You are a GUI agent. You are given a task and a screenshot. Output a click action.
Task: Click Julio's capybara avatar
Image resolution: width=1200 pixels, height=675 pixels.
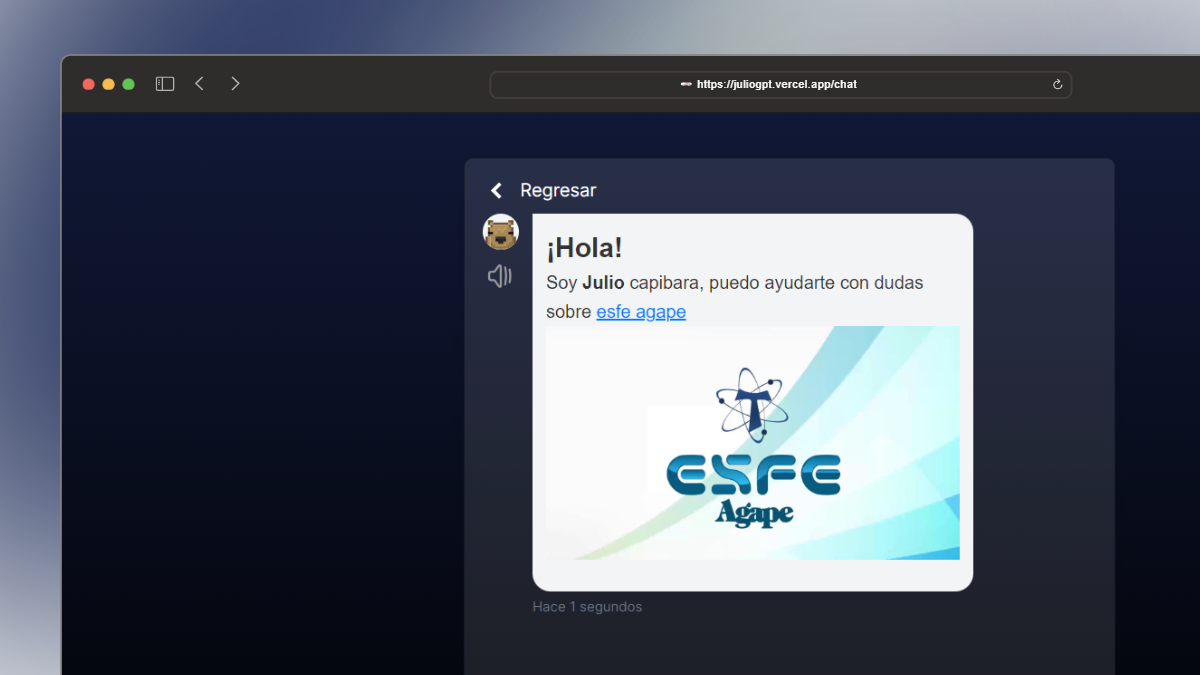pyautogui.click(x=500, y=231)
